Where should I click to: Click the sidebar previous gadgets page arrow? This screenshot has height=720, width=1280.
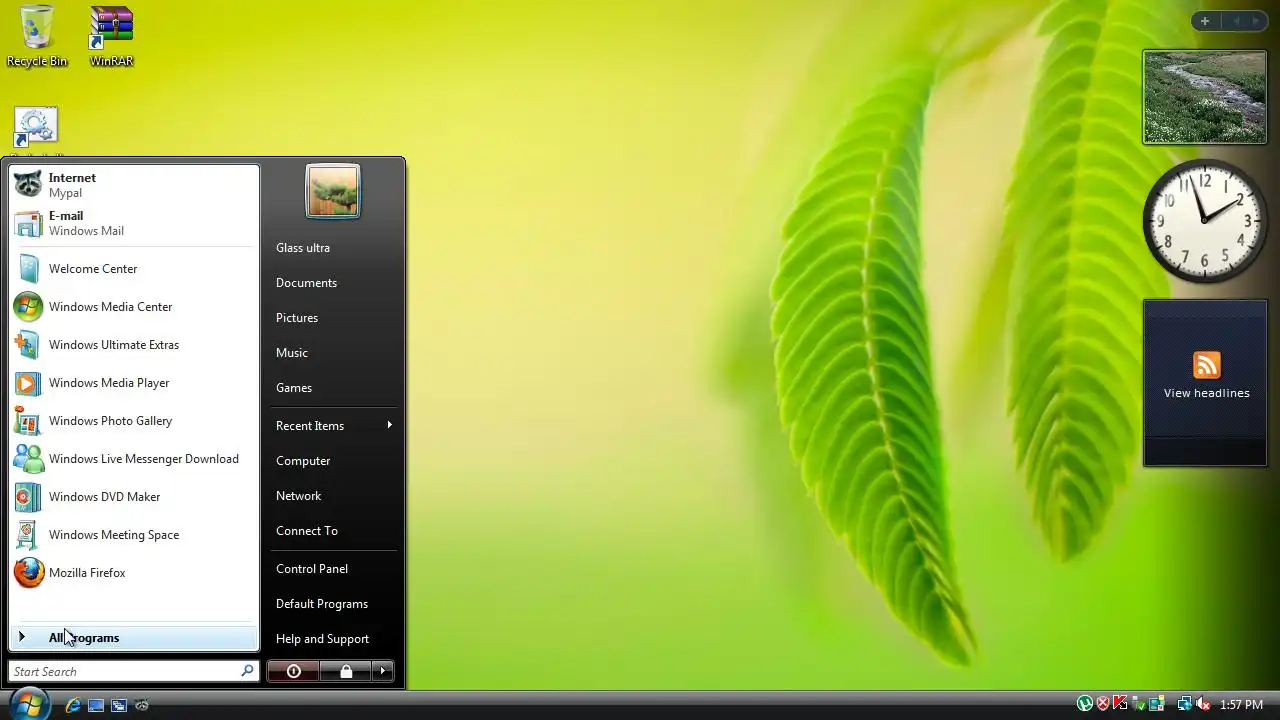tap(1236, 21)
